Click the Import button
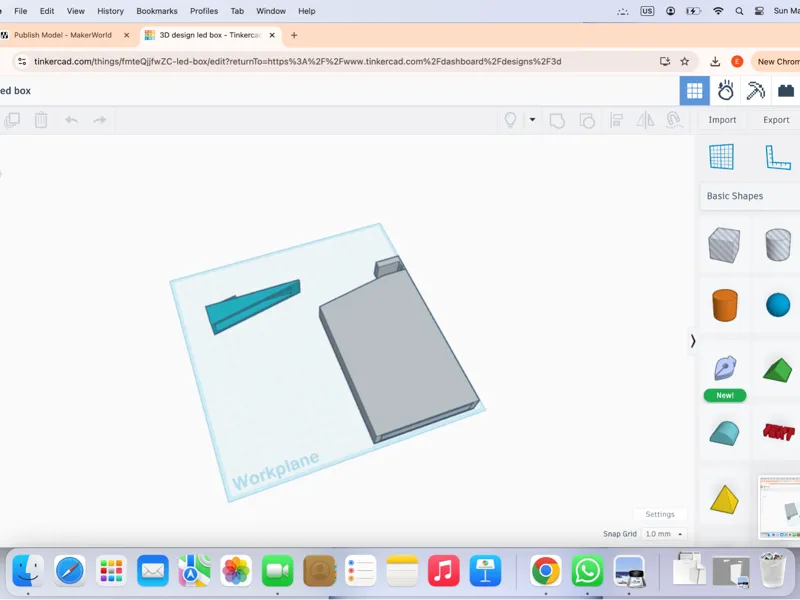Image resolution: width=800 pixels, height=600 pixels. coord(722,120)
